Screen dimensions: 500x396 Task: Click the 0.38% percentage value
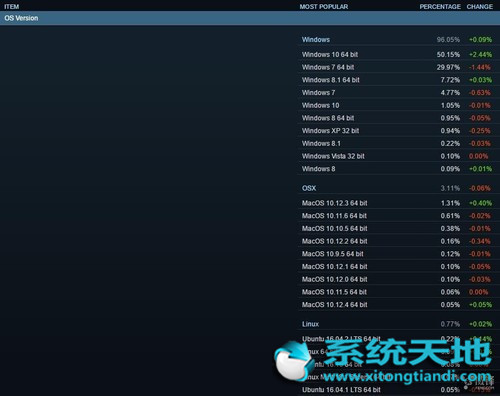coord(450,228)
